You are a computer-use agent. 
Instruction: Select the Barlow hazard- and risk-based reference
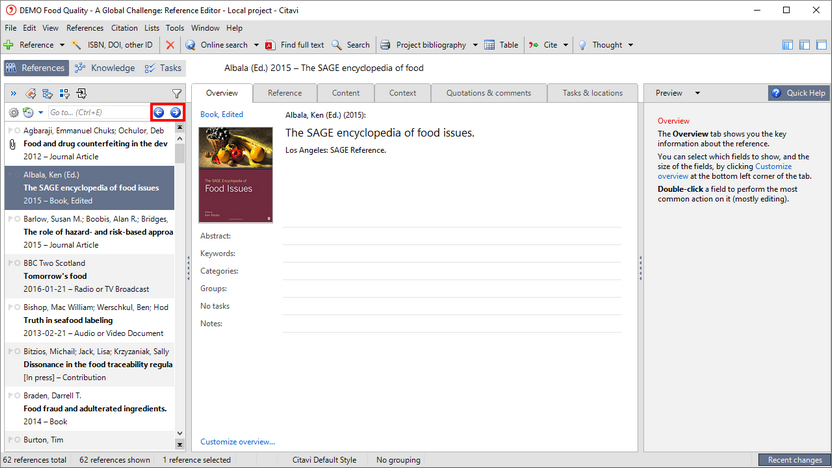coord(90,232)
